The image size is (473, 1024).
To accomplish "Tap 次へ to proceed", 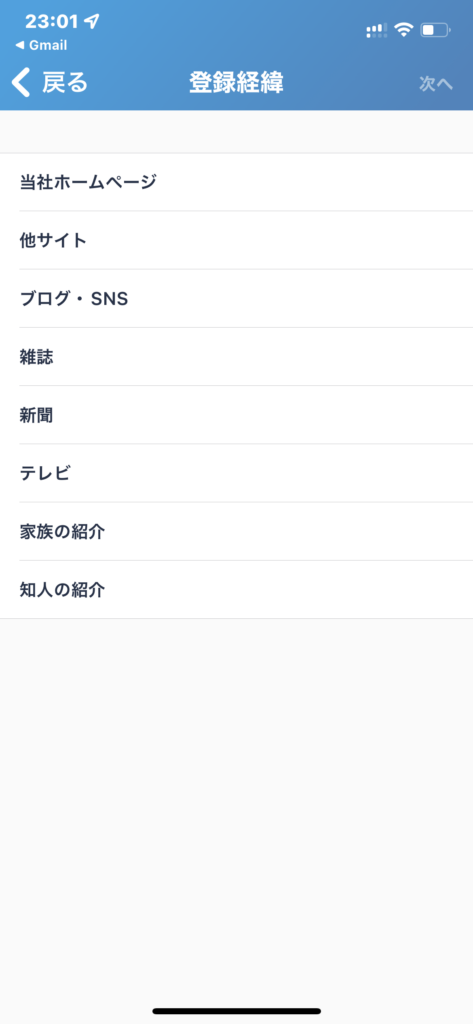I will (436, 84).
